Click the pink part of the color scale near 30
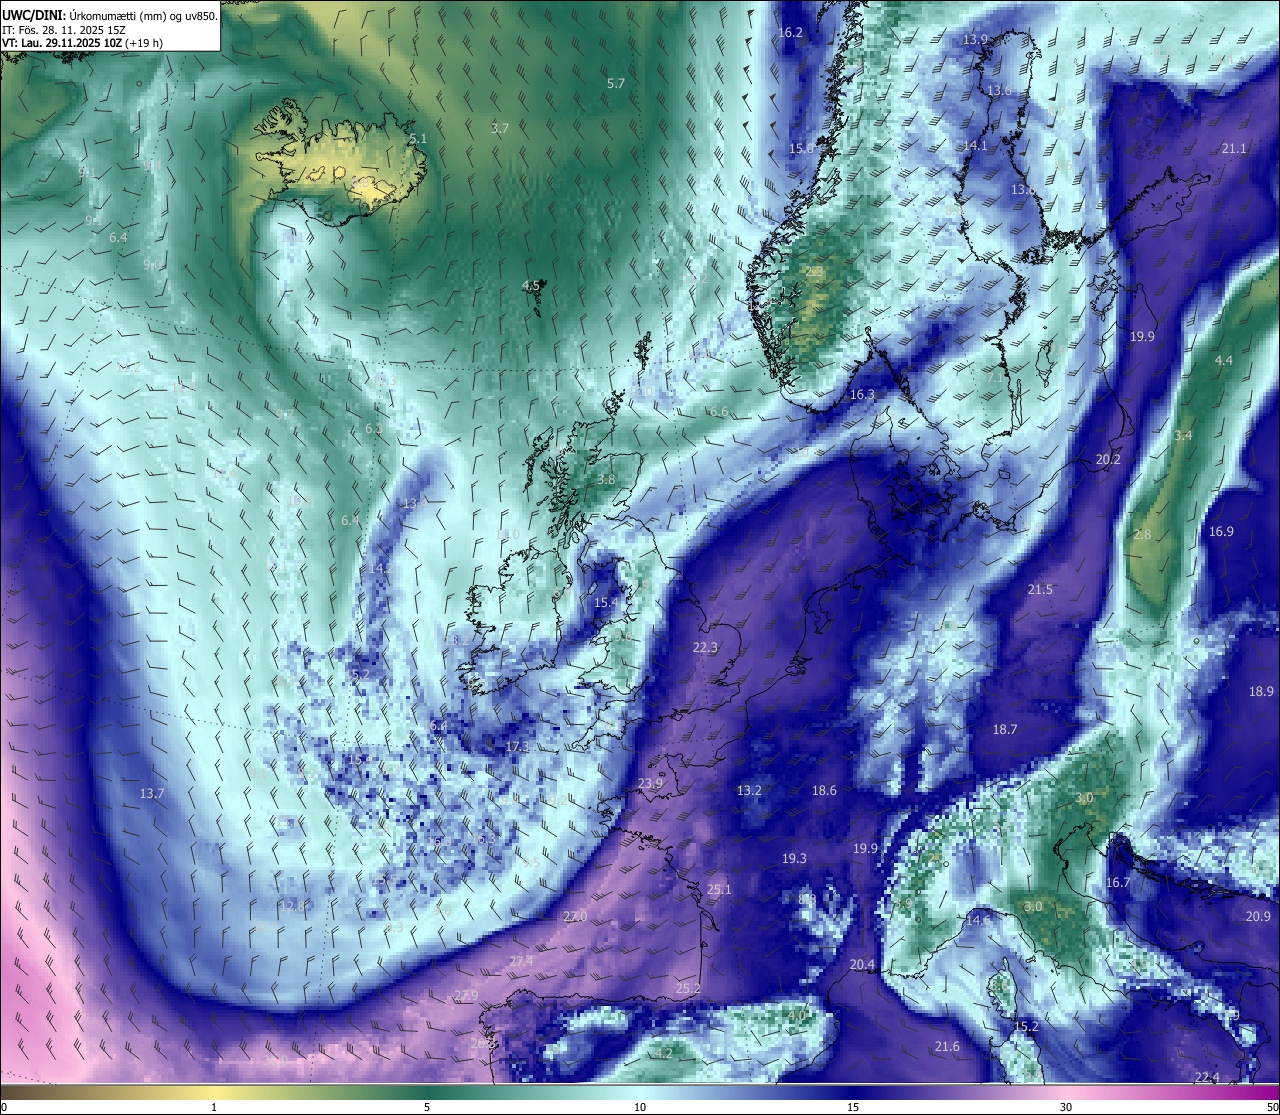The height and width of the screenshot is (1115, 1280). pyautogui.click(x=1066, y=1091)
